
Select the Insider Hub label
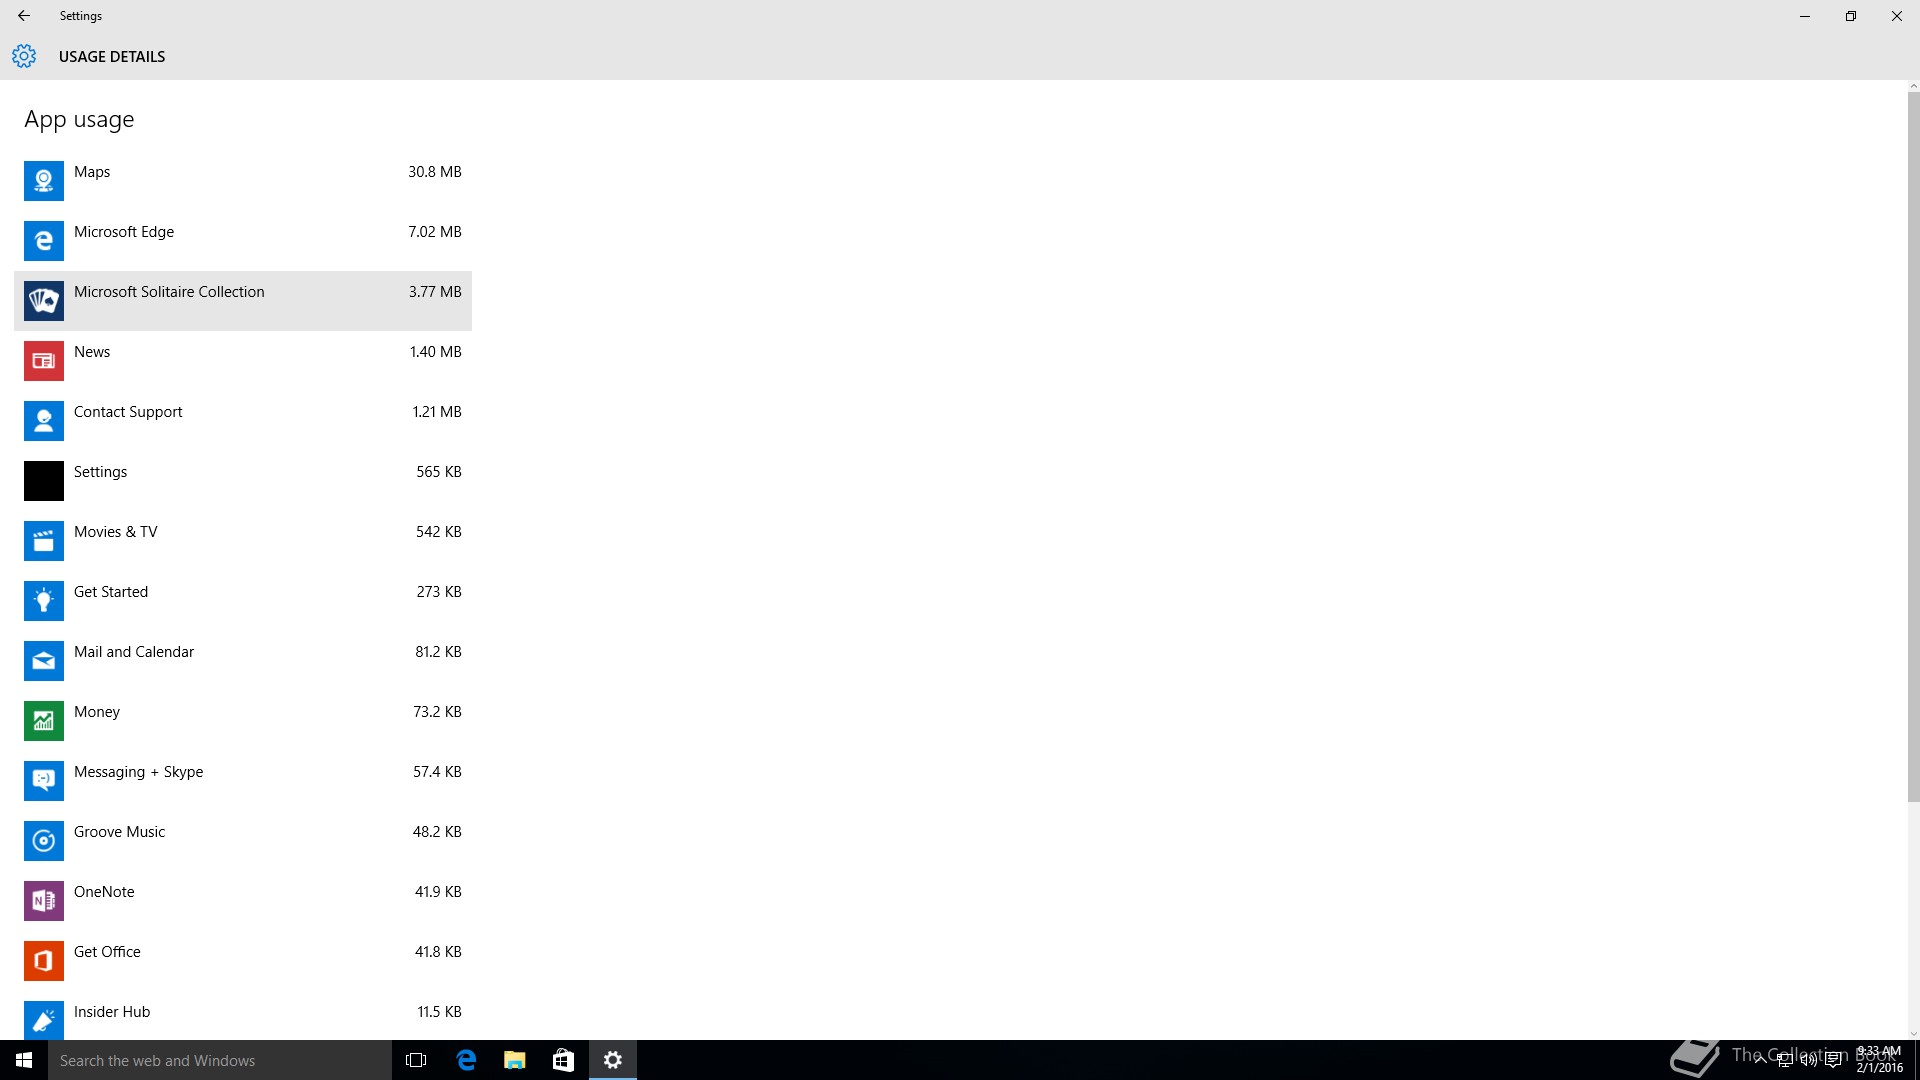coord(112,1012)
